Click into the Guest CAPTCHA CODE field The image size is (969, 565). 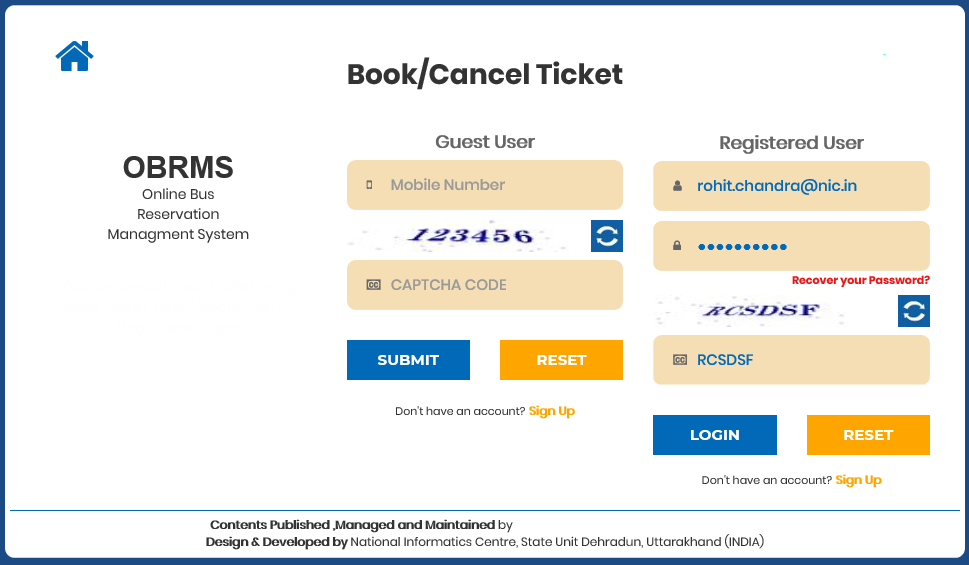495,285
